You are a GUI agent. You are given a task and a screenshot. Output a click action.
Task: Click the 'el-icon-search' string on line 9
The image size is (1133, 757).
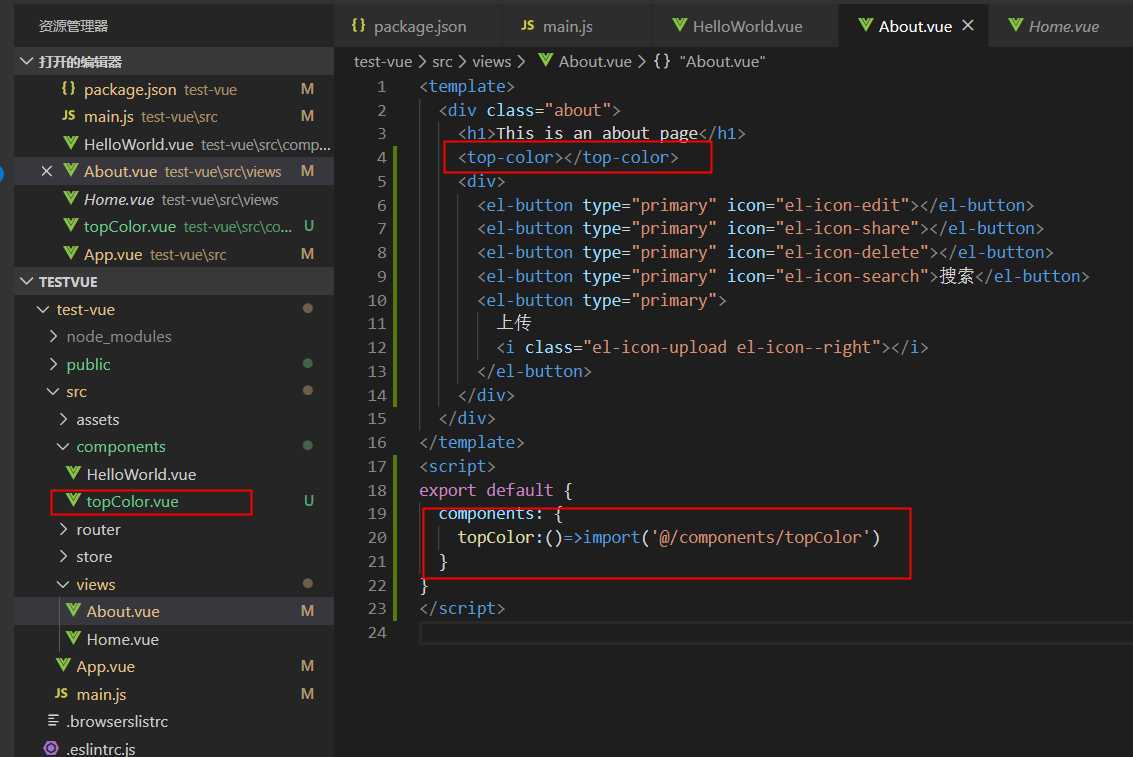(852, 276)
